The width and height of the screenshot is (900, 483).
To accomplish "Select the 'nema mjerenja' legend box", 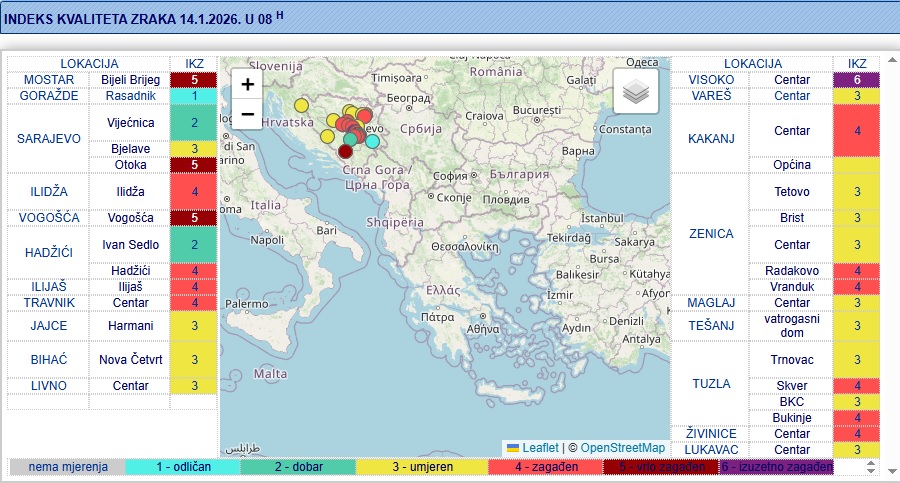I will pos(68,467).
